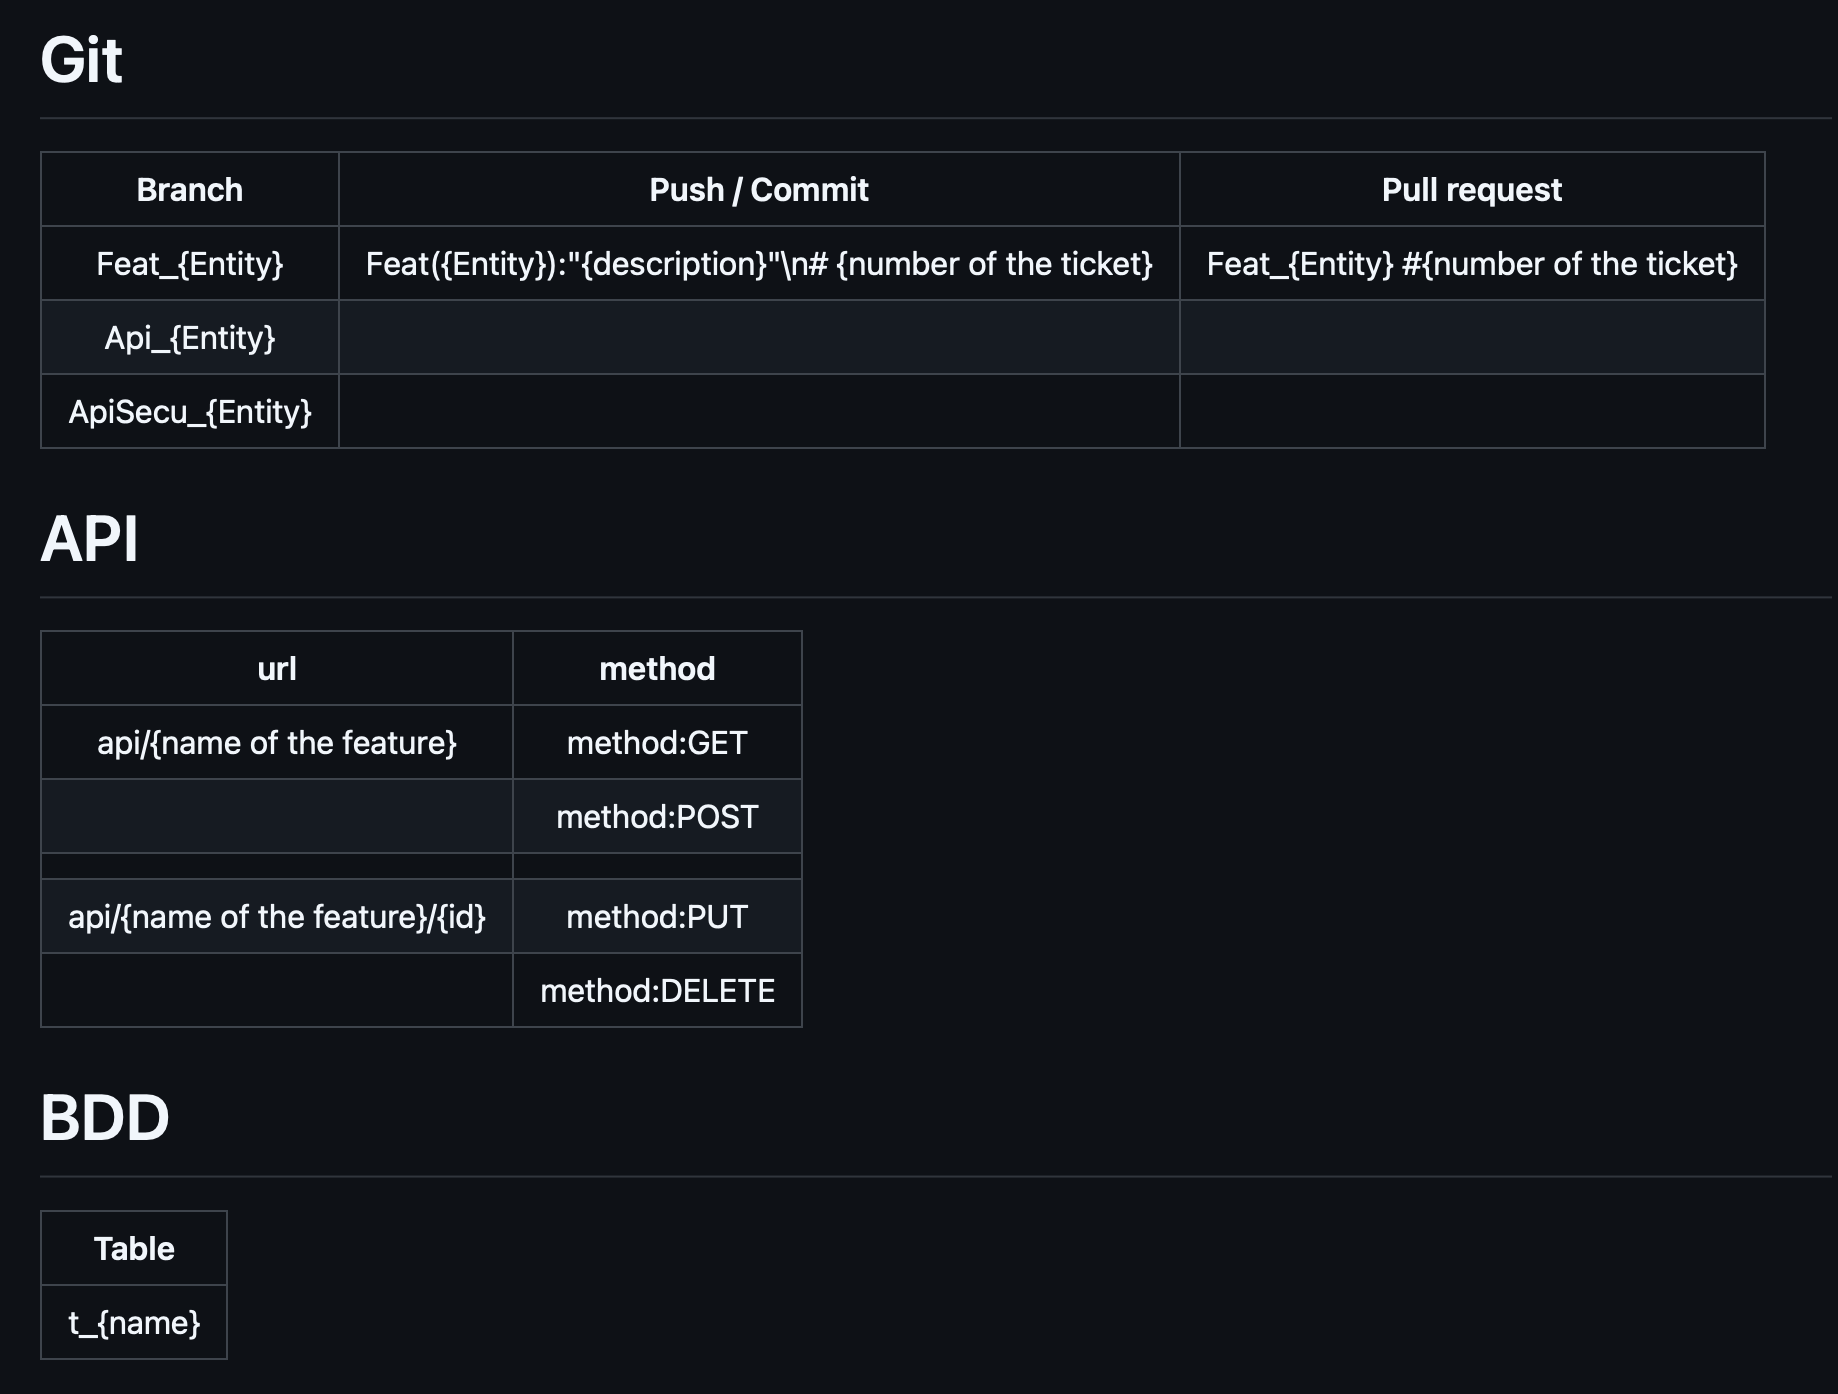Click the Feat({Entity}) commit format cell
The width and height of the screenshot is (1838, 1394).
click(759, 263)
